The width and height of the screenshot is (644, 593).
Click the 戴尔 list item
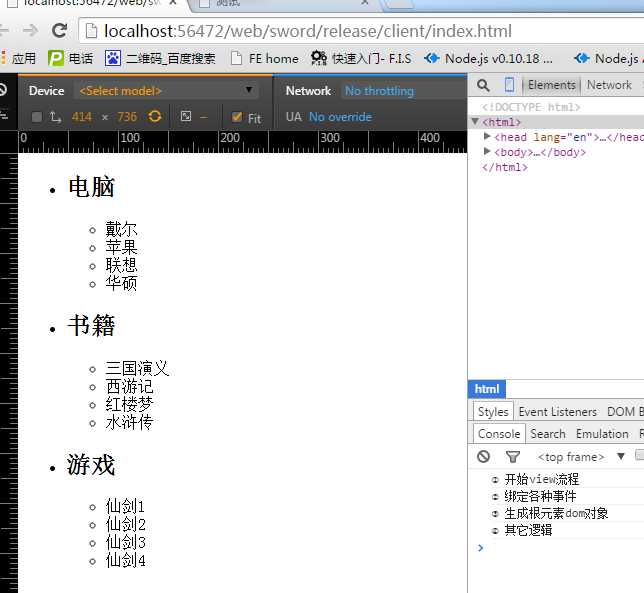pos(121,229)
